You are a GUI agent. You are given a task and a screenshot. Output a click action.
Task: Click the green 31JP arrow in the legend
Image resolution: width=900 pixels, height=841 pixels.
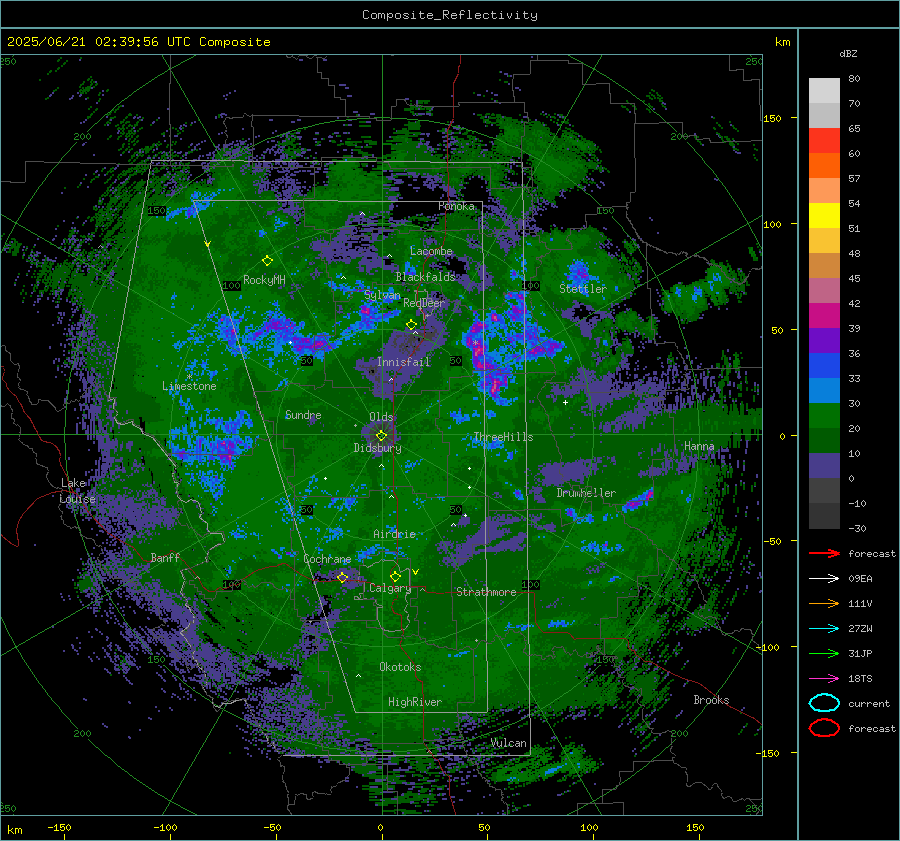click(x=824, y=653)
